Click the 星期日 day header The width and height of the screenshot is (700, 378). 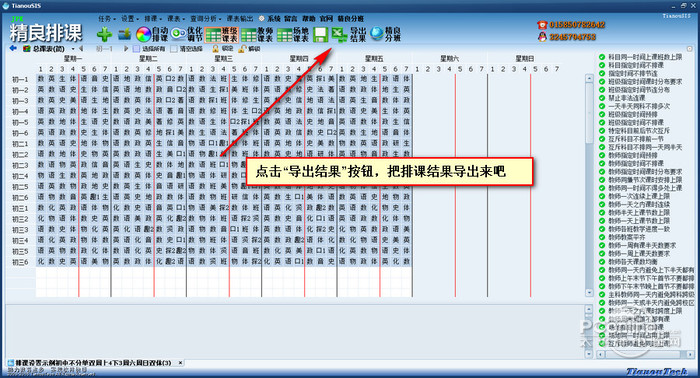tap(525, 58)
